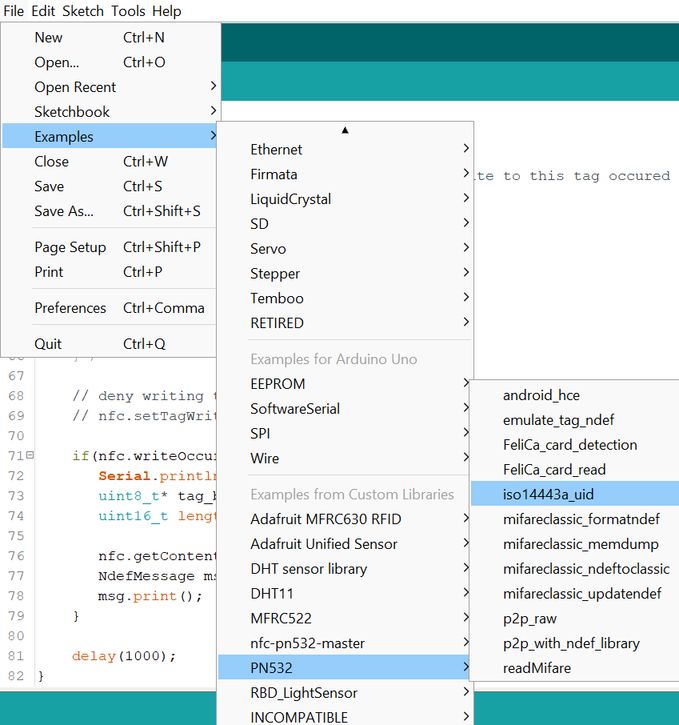Choose New from the File menu

tap(110, 37)
